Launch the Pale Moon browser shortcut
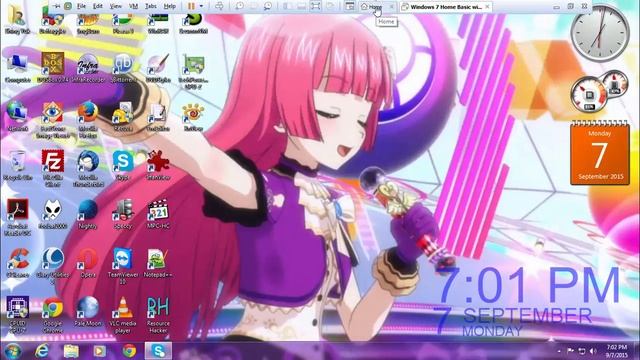The image size is (640, 360). (88, 312)
